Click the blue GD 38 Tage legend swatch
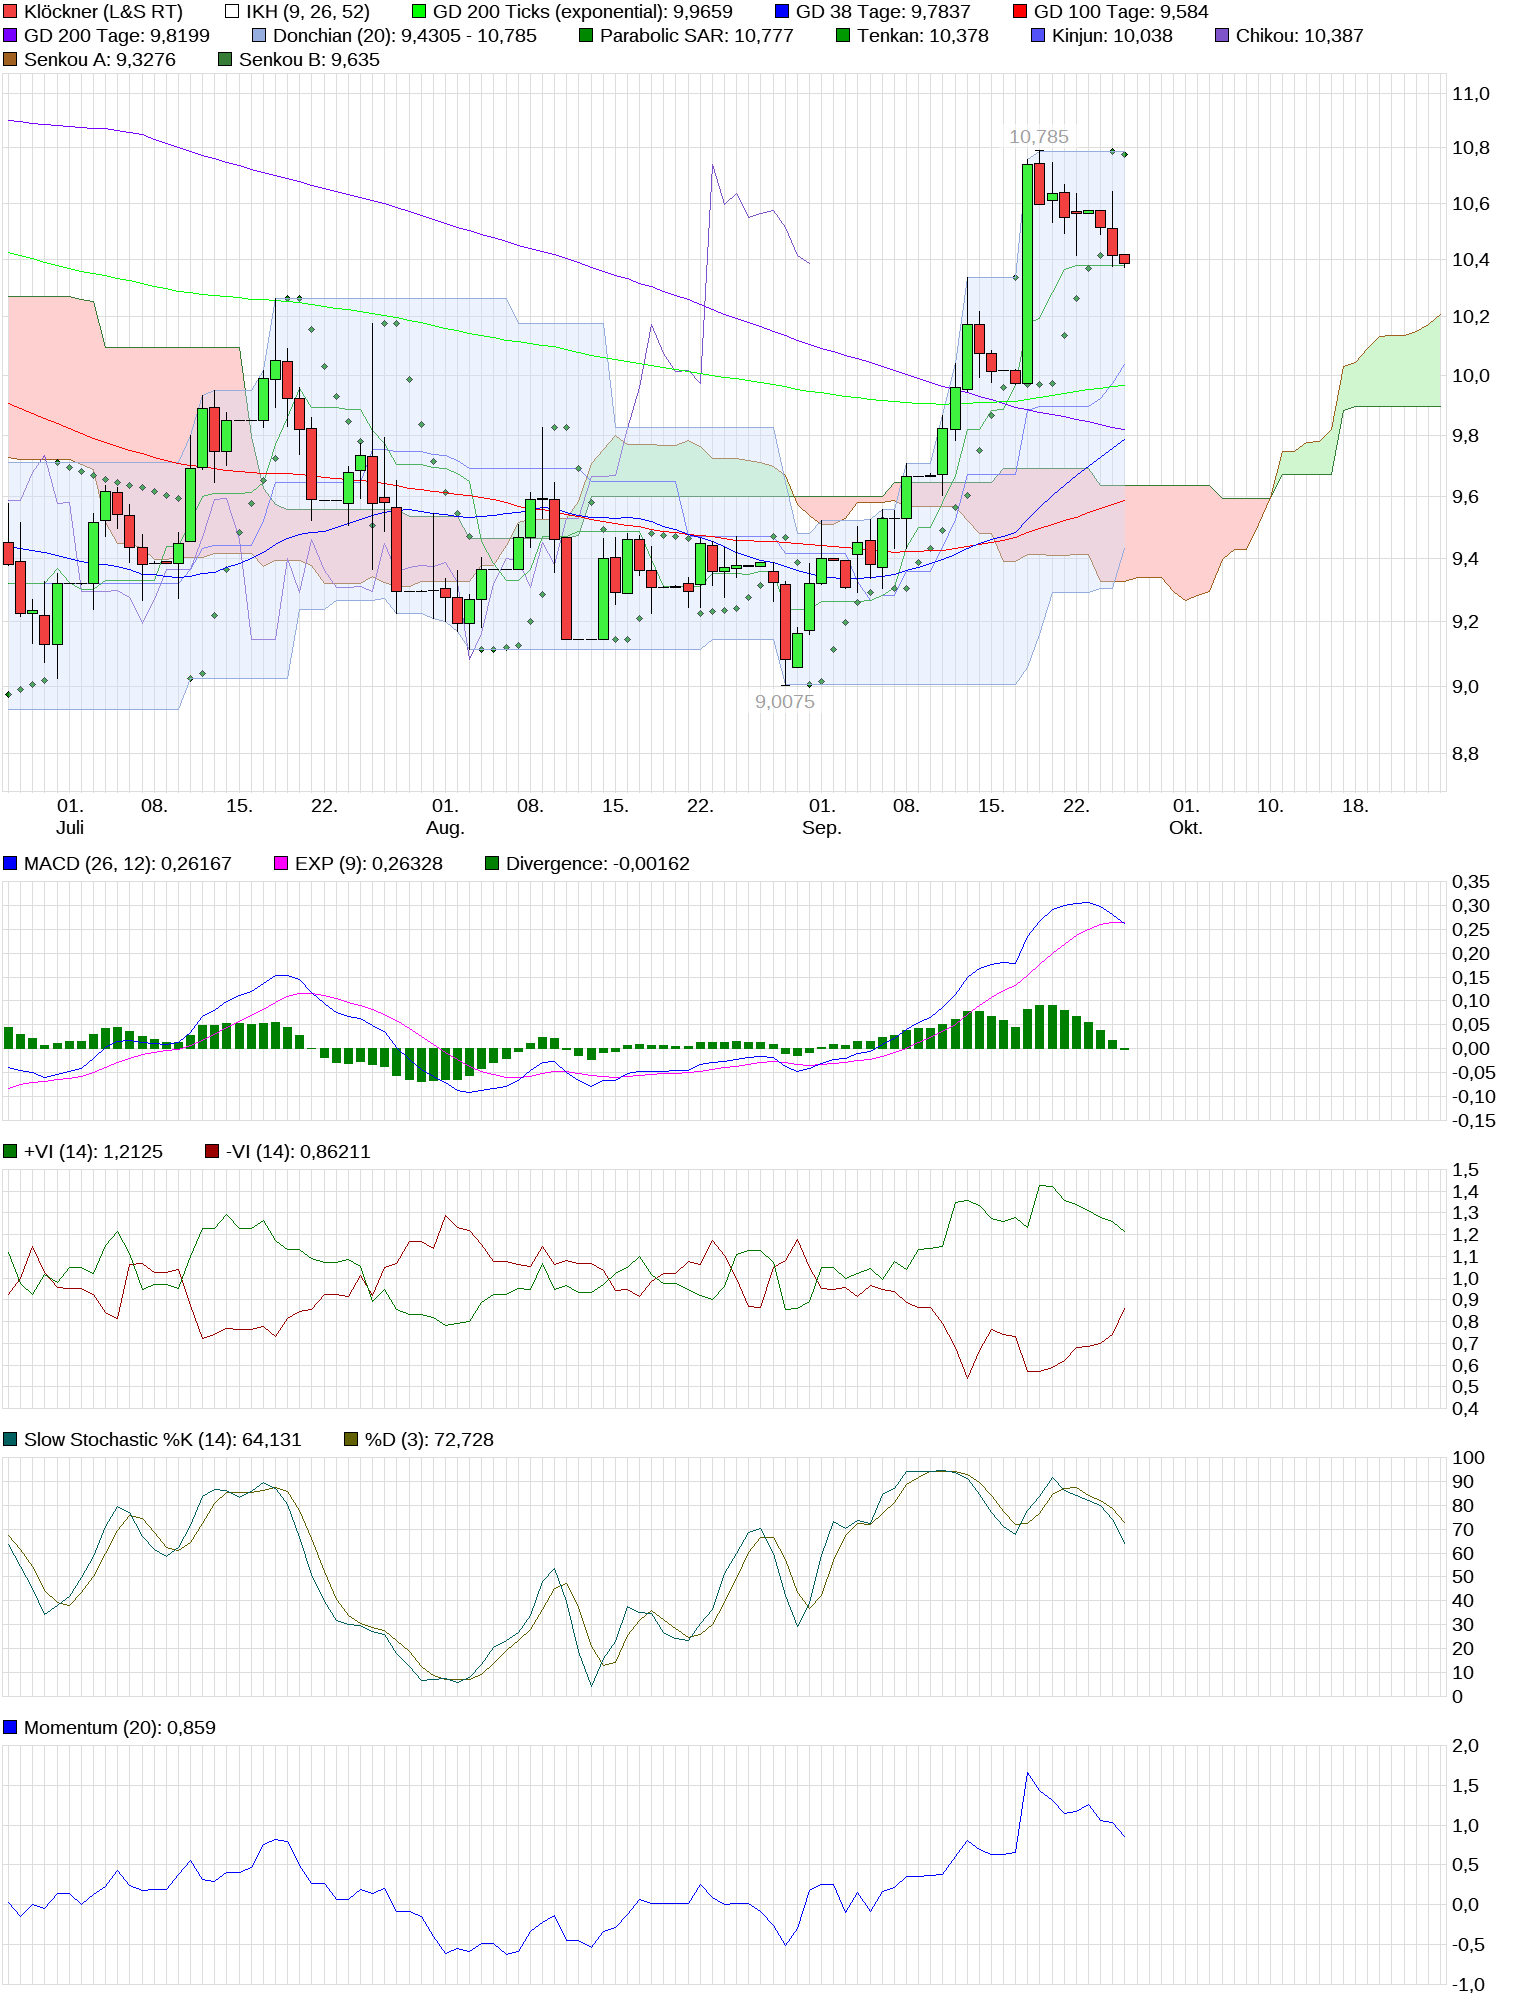The width and height of the screenshot is (1520, 2005). pos(782,12)
